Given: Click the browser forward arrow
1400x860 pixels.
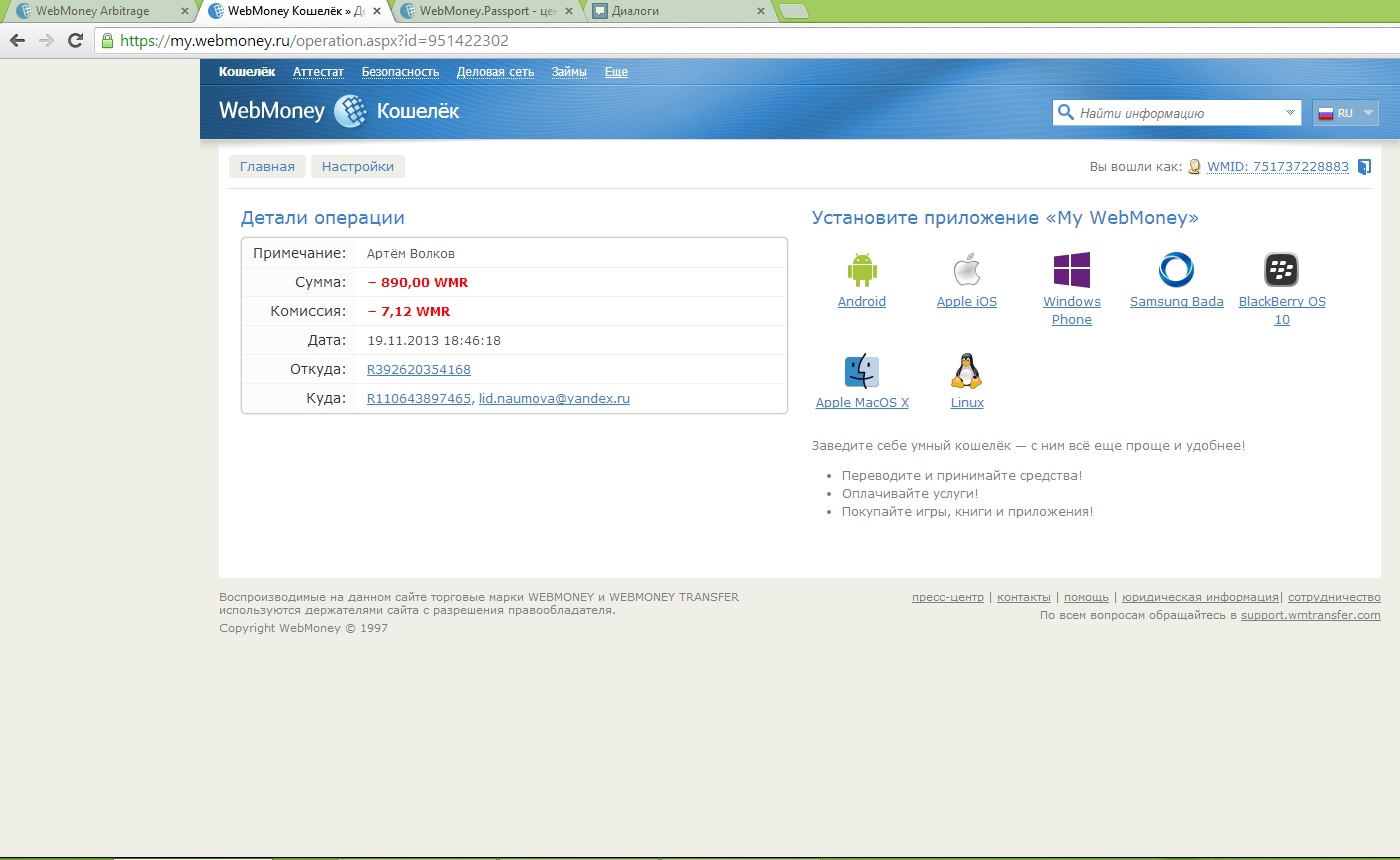Looking at the screenshot, I should point(46,41).
